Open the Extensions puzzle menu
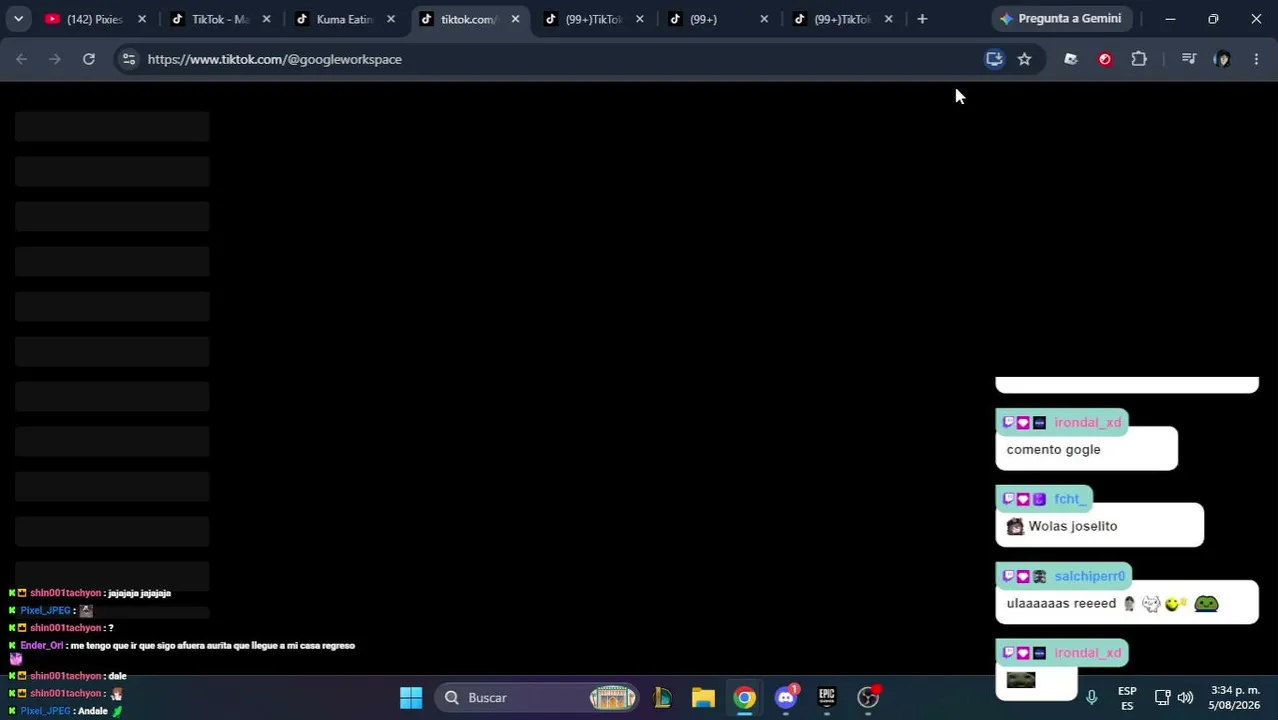This screenshot has height=720, width=1278. point(1139,59)
